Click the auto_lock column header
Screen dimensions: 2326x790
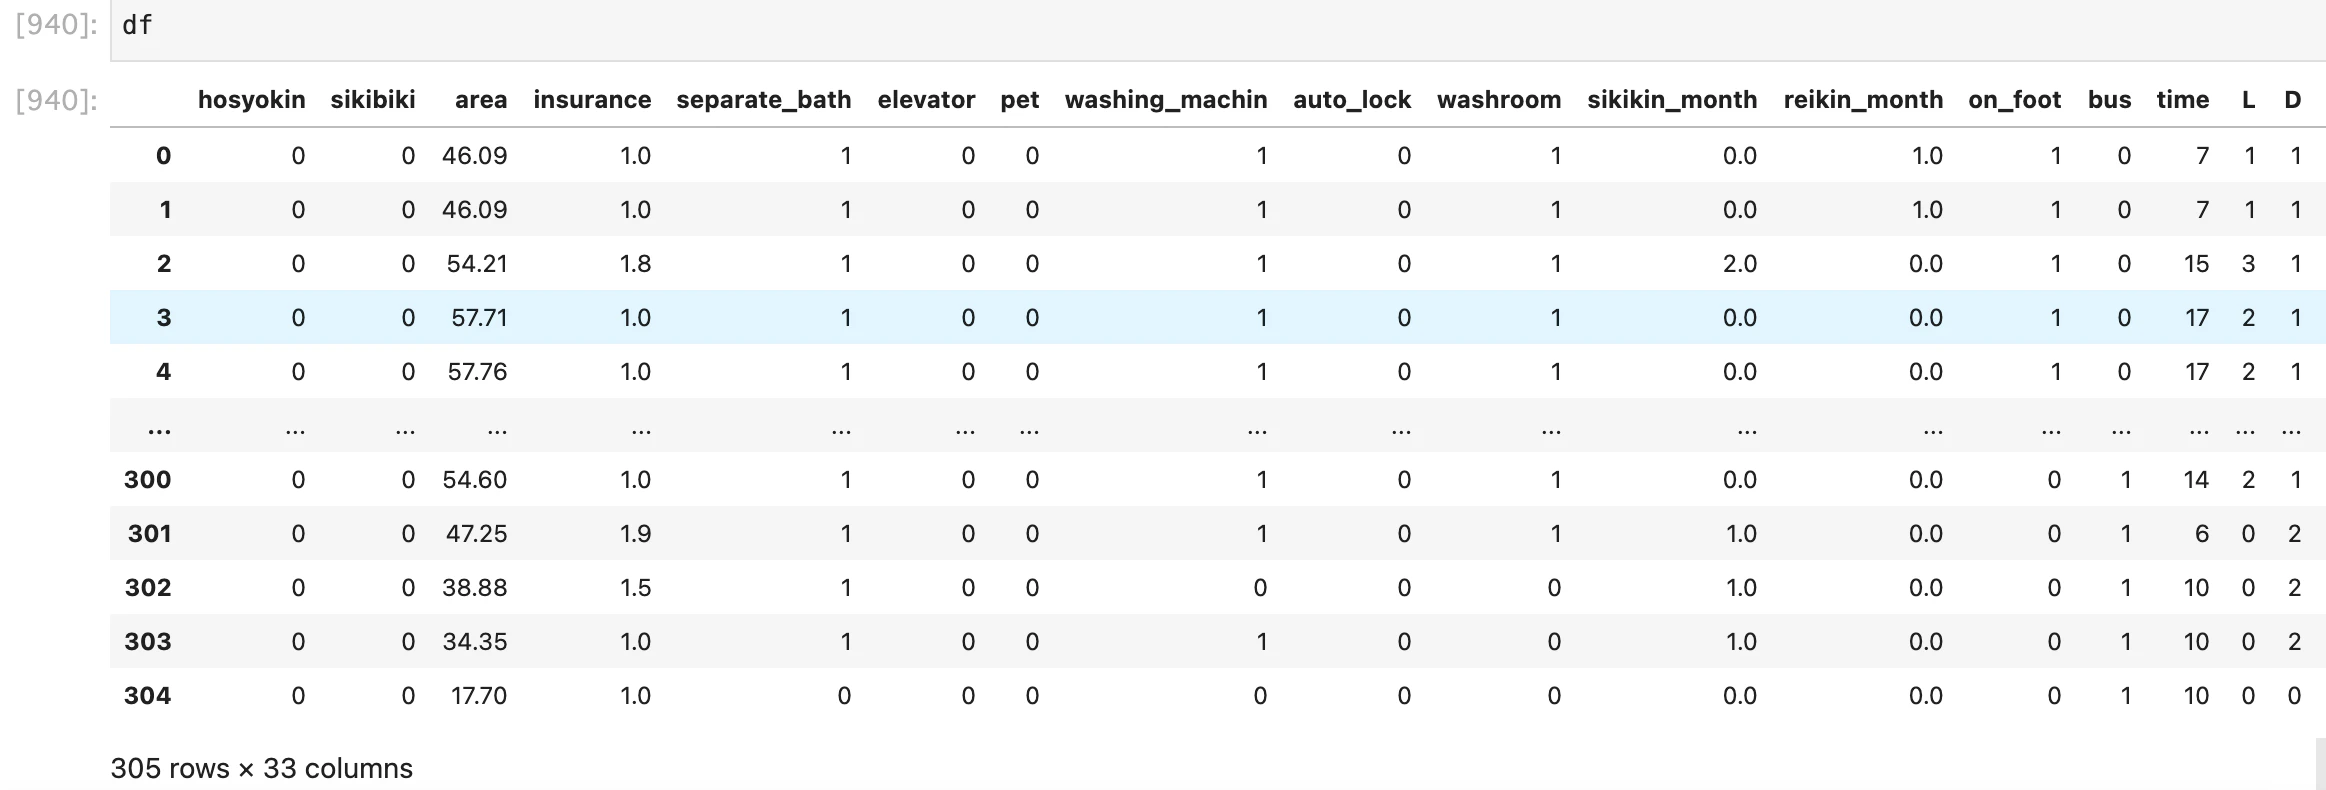pos(1352,100)
